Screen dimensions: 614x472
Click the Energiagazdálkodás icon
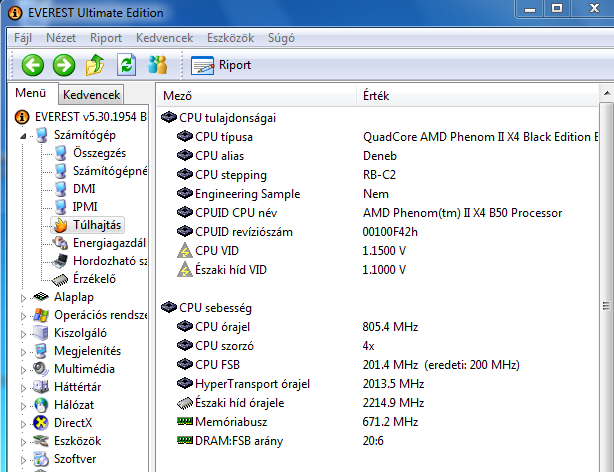61,243
